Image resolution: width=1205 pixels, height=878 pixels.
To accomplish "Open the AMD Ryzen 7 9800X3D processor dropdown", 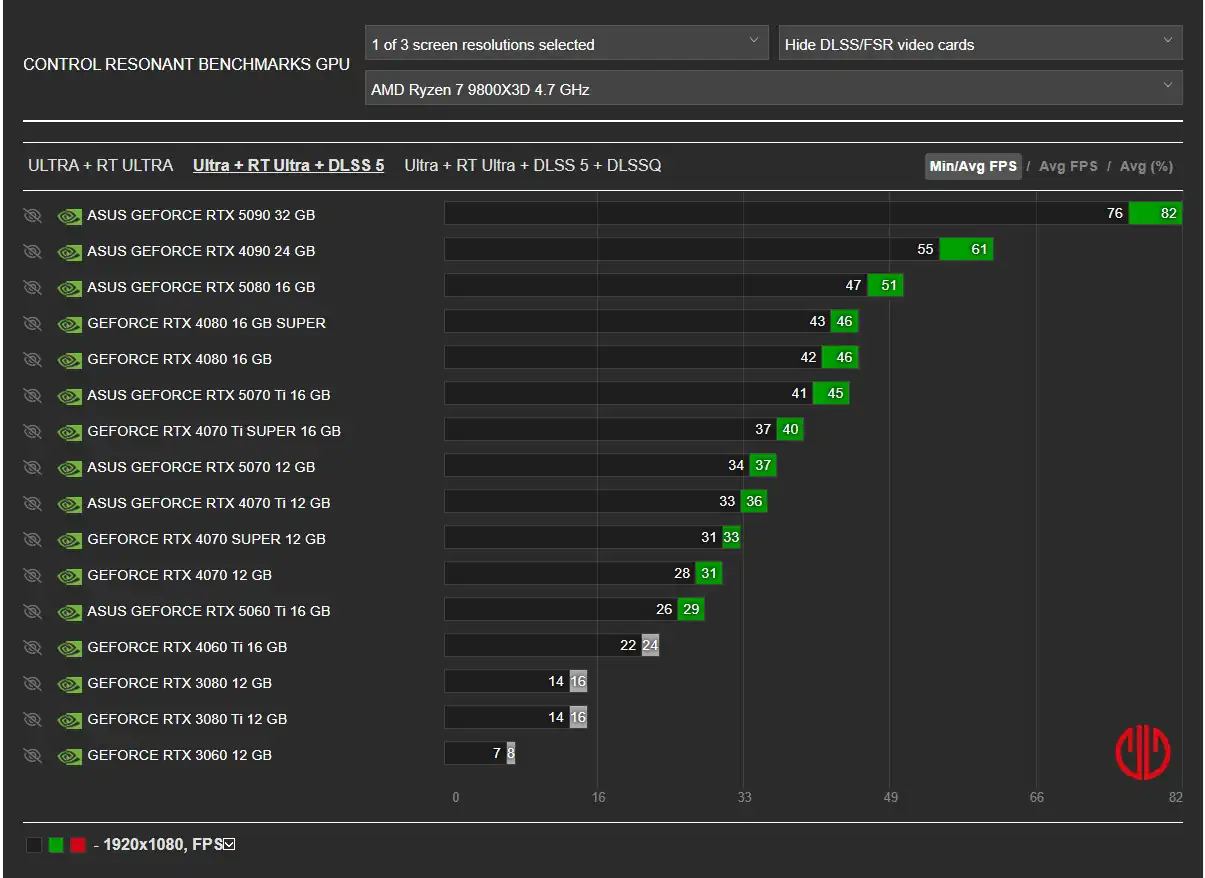I will pyautogui.click(x=773, y=88).
